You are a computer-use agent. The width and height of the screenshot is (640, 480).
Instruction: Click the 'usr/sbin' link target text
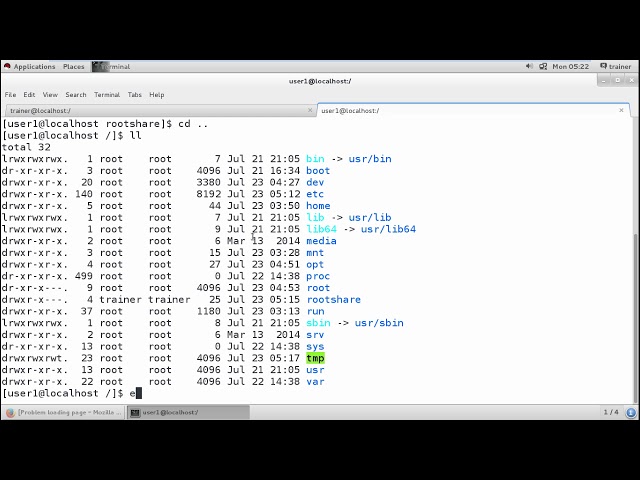pyautogui.click(x=379, y=323)
